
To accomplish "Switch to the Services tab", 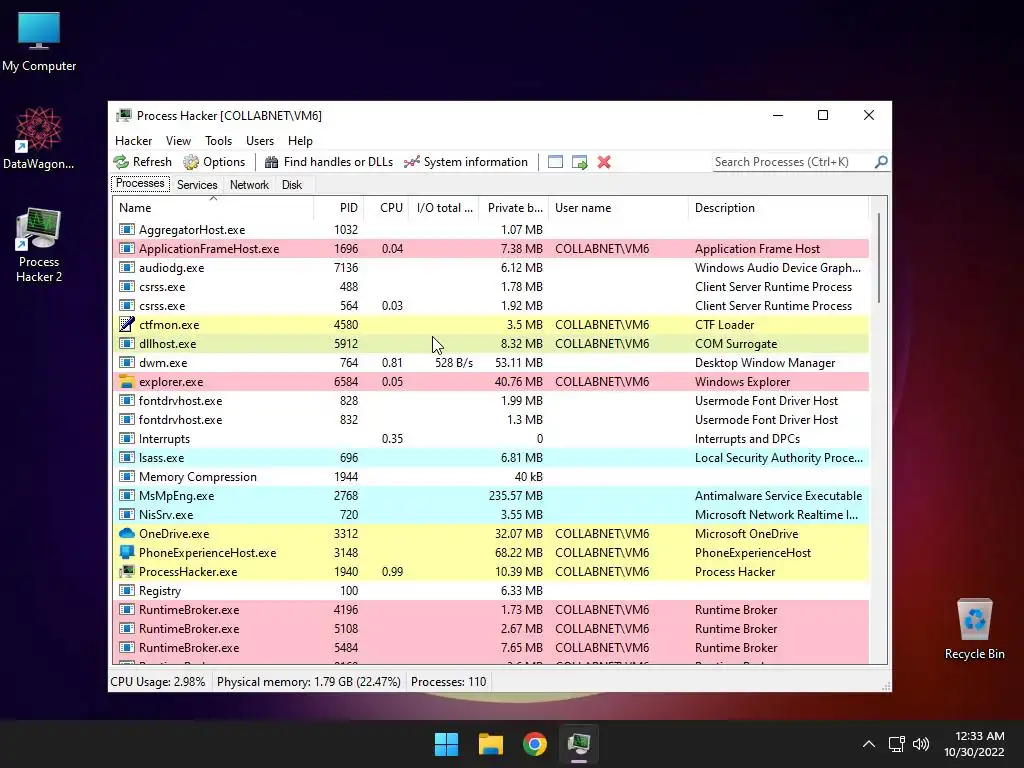I will click(x=197, y=185).
